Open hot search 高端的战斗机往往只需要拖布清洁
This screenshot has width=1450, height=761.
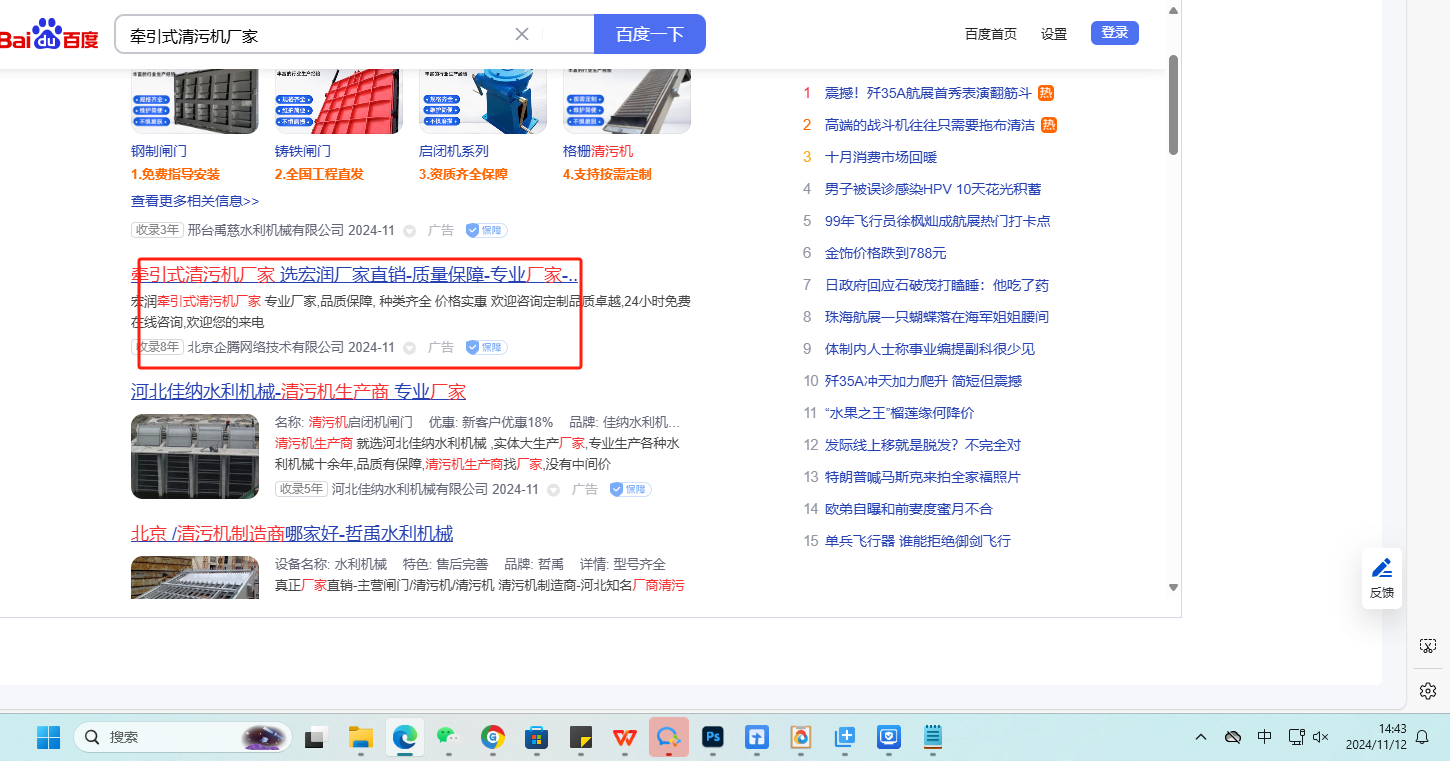pos(929,125)
